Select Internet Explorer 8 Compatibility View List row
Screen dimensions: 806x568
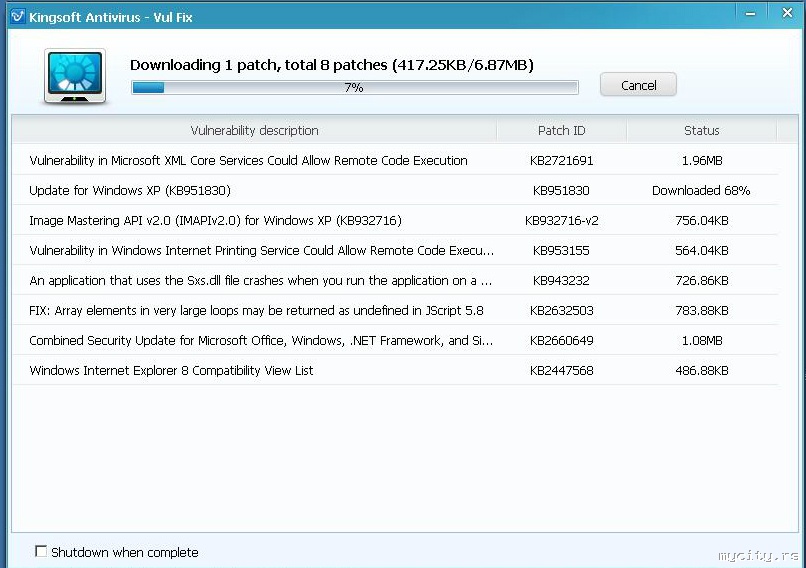tap(395, 370)
